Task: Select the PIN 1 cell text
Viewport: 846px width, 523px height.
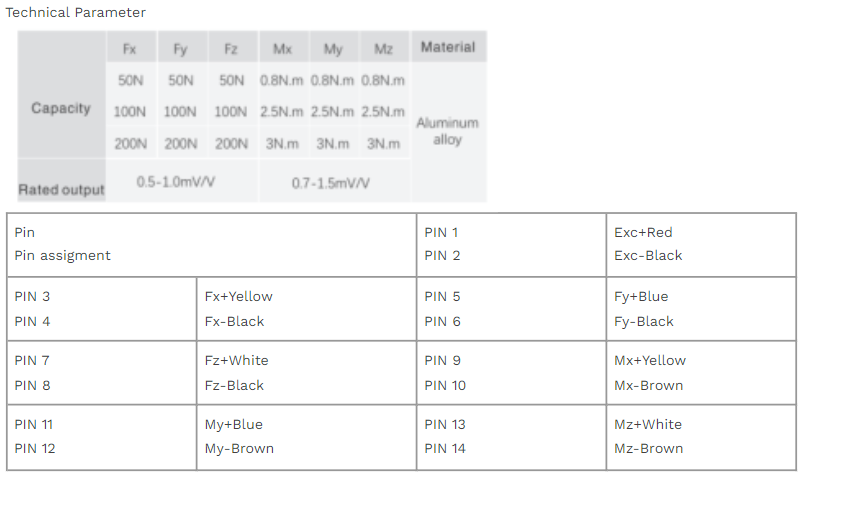Action: click(441, 232)
